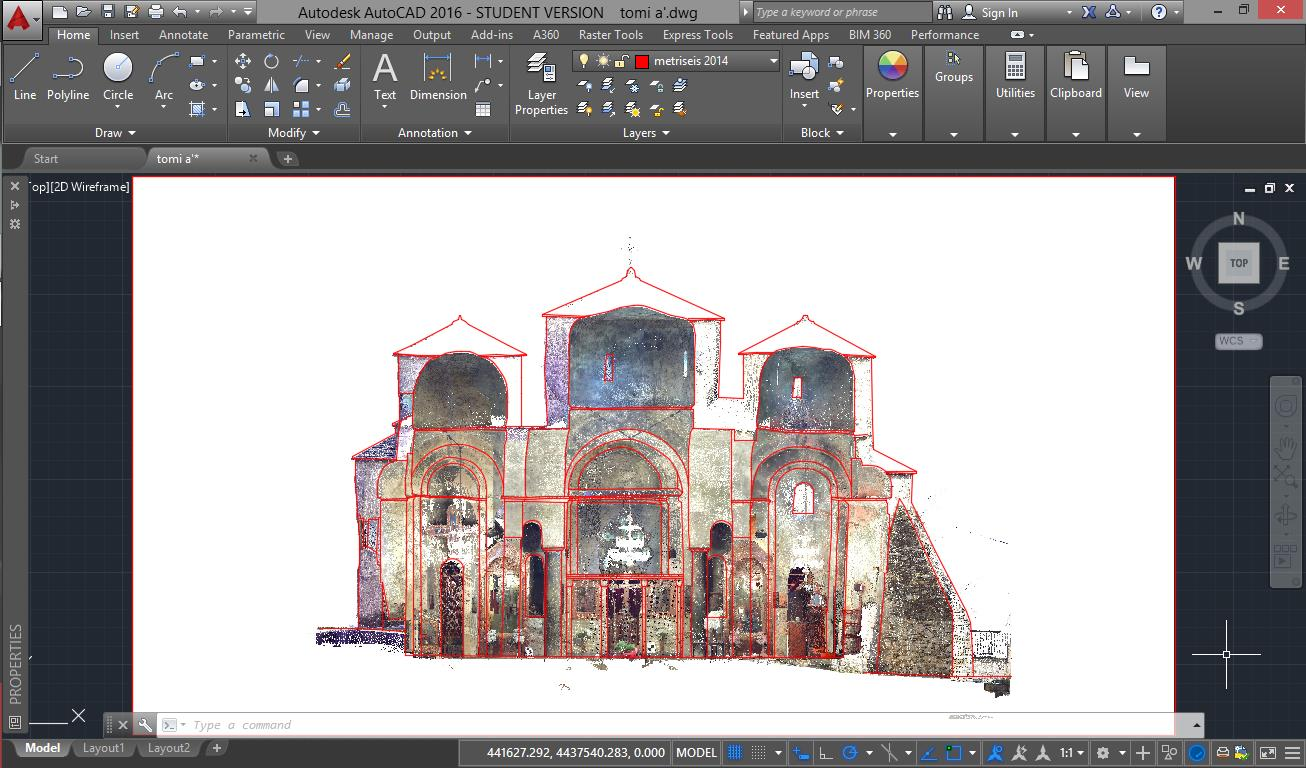Expand the Modify panel
1306x768 pixels.
(x=294, y=132)
